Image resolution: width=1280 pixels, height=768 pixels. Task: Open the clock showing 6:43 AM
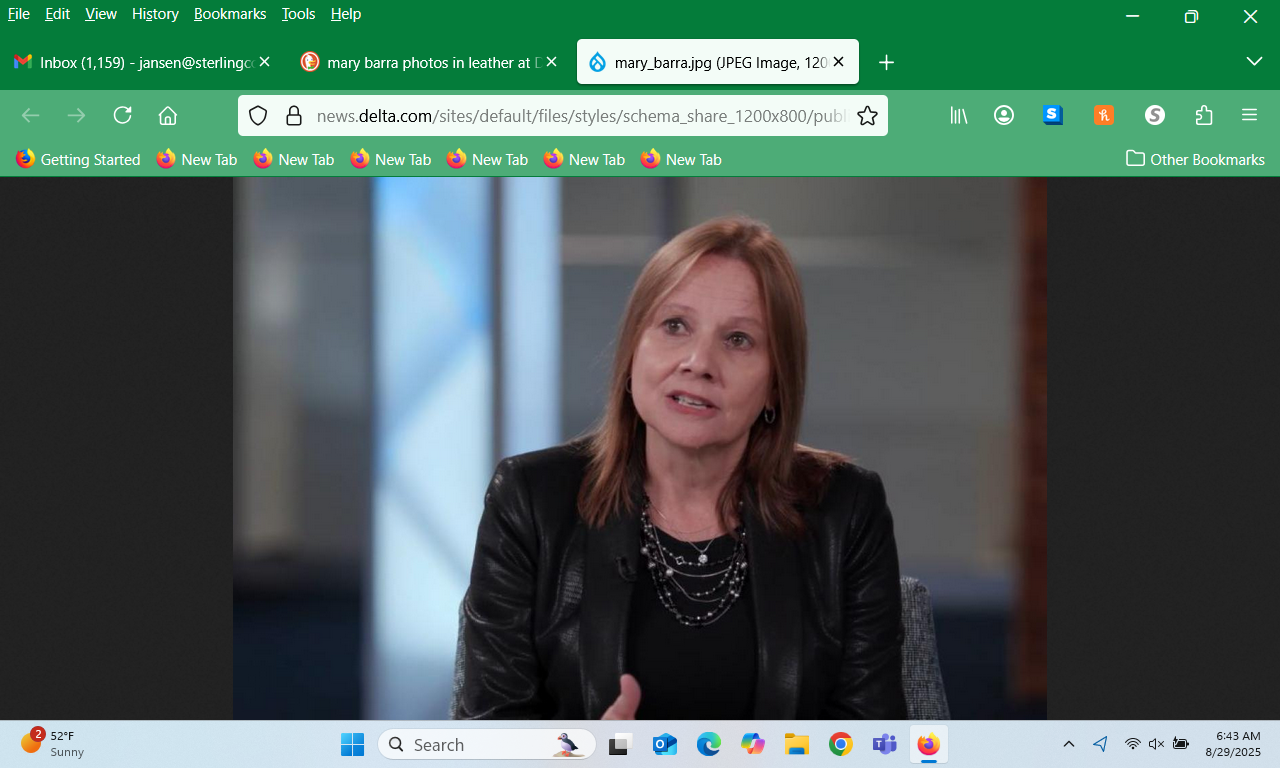pyautogui.click(x=1233, y=743)
